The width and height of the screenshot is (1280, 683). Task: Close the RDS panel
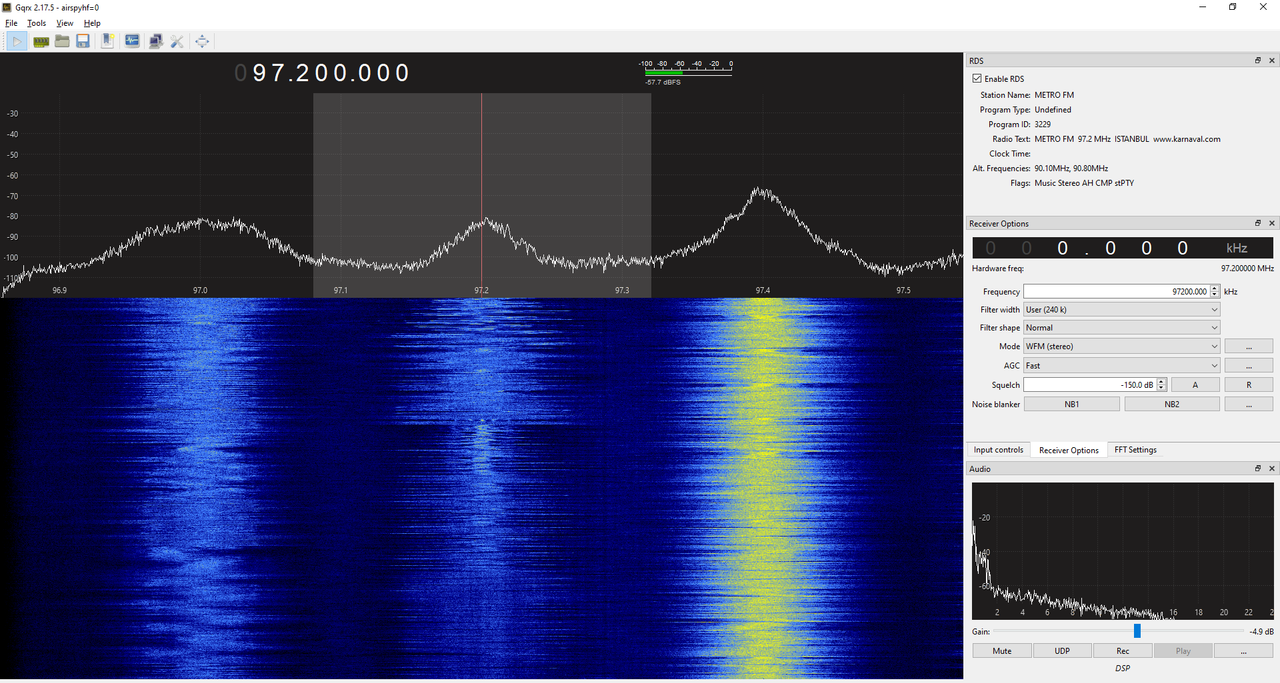click(x=1272, y=61)
